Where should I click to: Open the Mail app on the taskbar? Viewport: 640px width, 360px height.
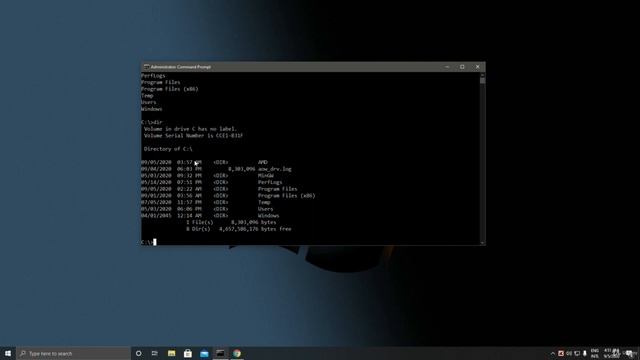204,353
